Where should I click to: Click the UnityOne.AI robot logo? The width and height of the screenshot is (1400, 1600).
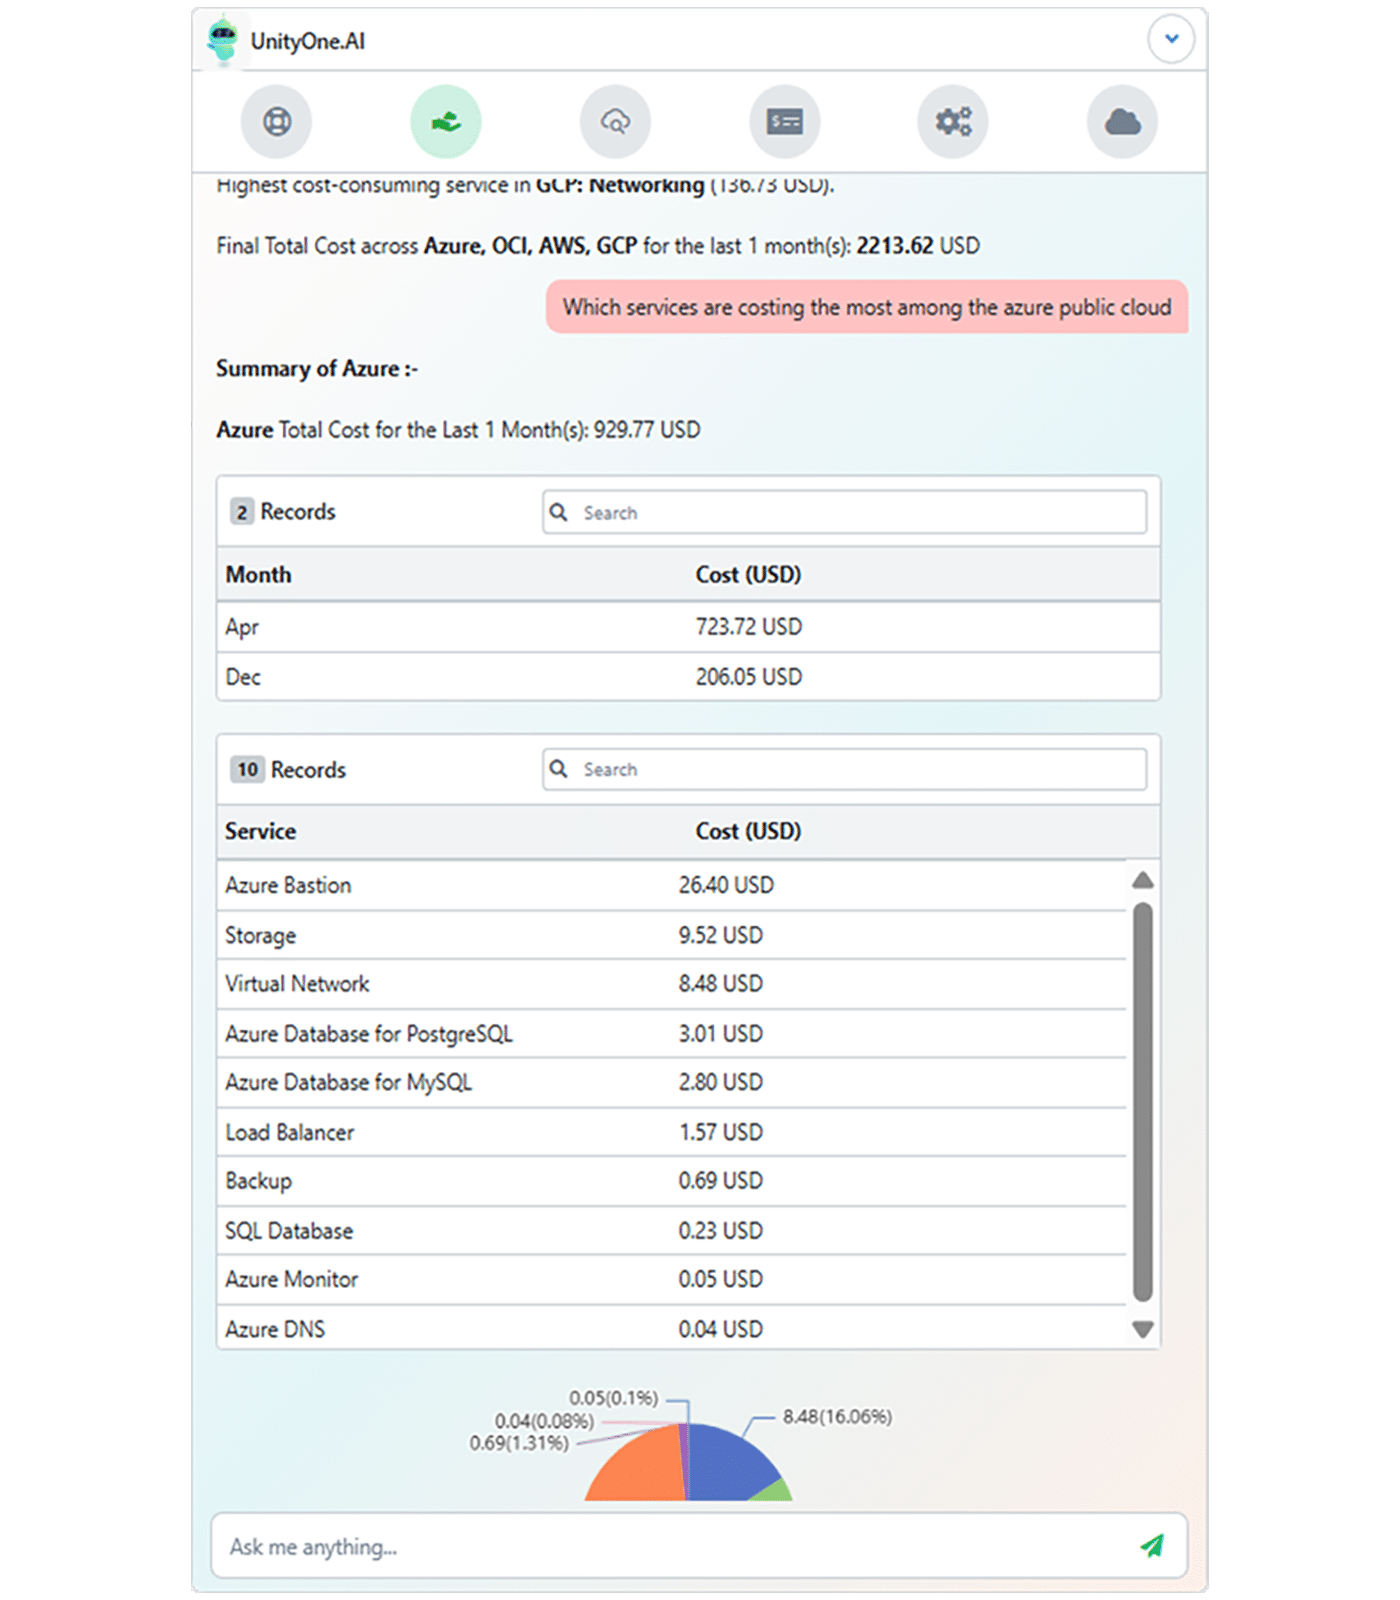point(222,40)
